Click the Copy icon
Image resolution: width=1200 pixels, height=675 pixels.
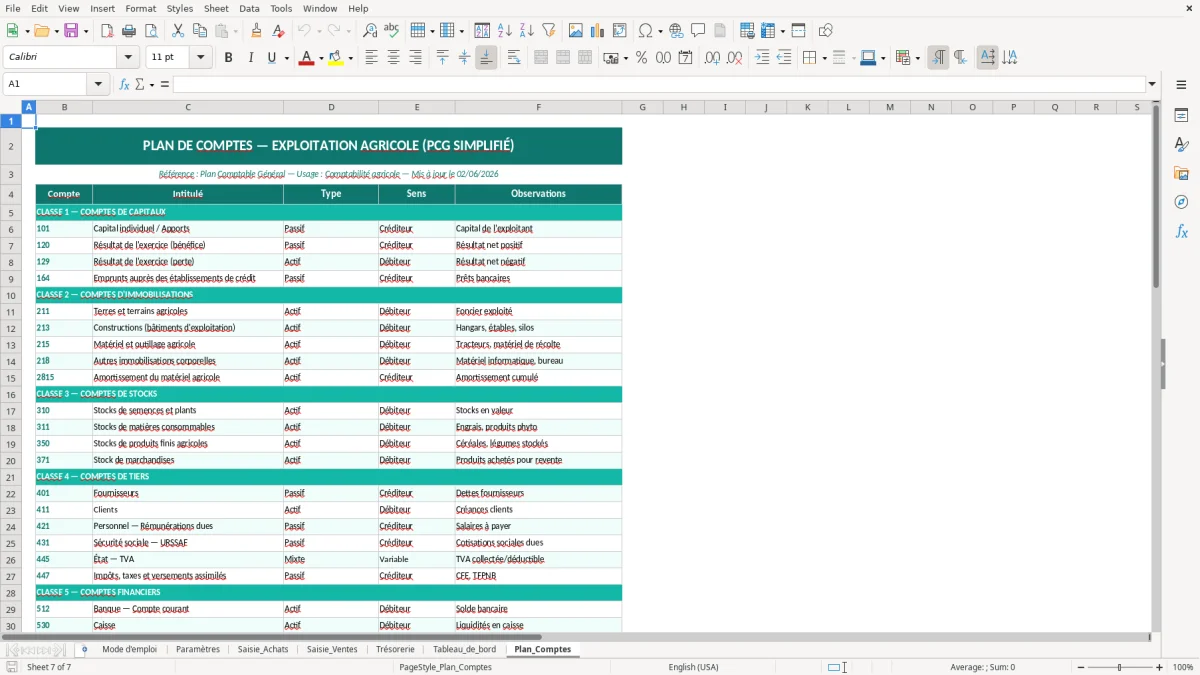click(x=200, y=31)
